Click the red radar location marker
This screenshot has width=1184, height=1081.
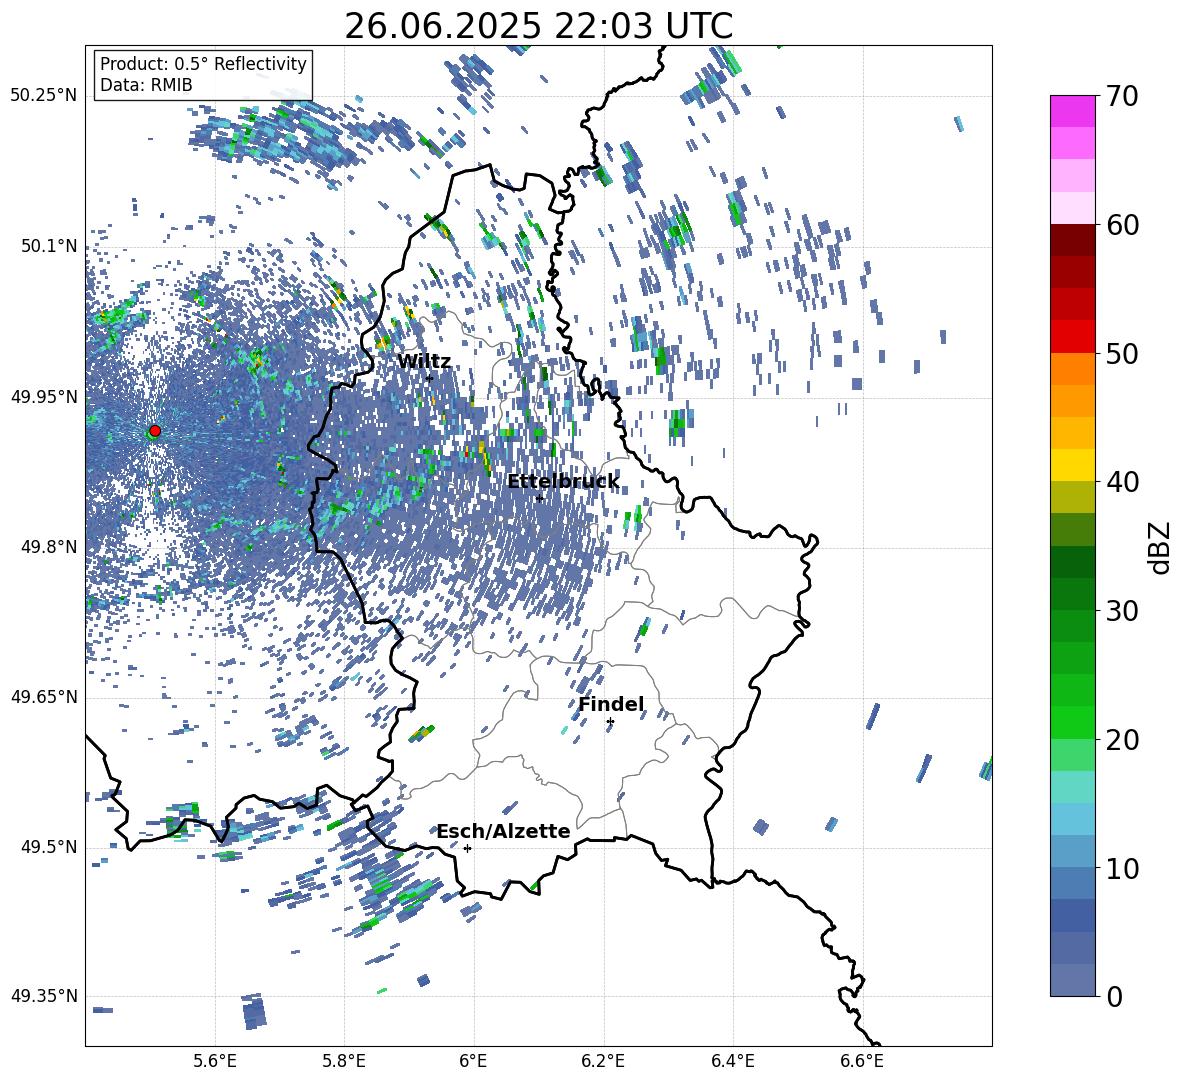[x=155, y=431]
